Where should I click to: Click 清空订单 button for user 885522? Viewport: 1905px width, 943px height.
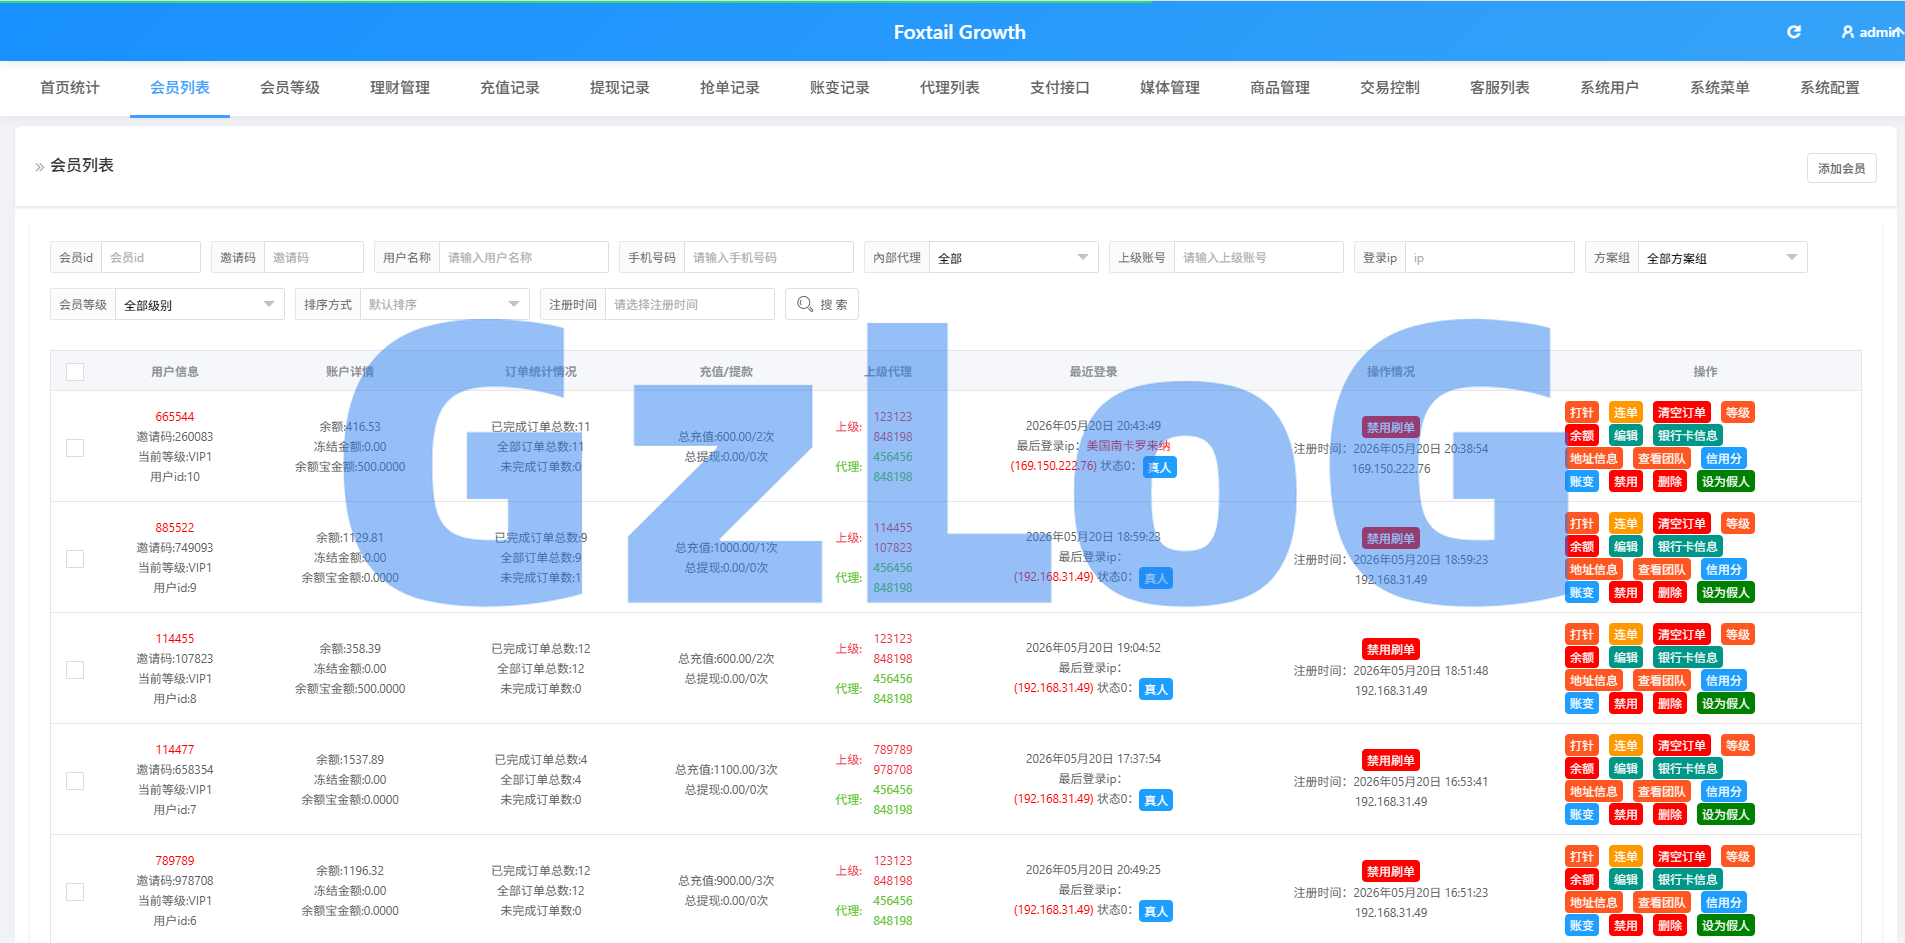point(1682,524)
